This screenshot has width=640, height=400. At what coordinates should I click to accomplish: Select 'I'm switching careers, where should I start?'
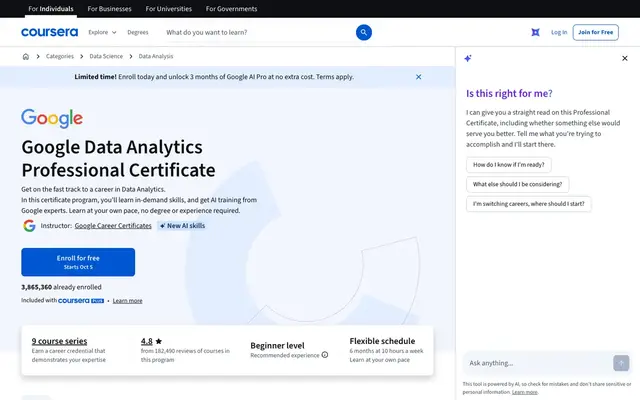tap(529, 204)
